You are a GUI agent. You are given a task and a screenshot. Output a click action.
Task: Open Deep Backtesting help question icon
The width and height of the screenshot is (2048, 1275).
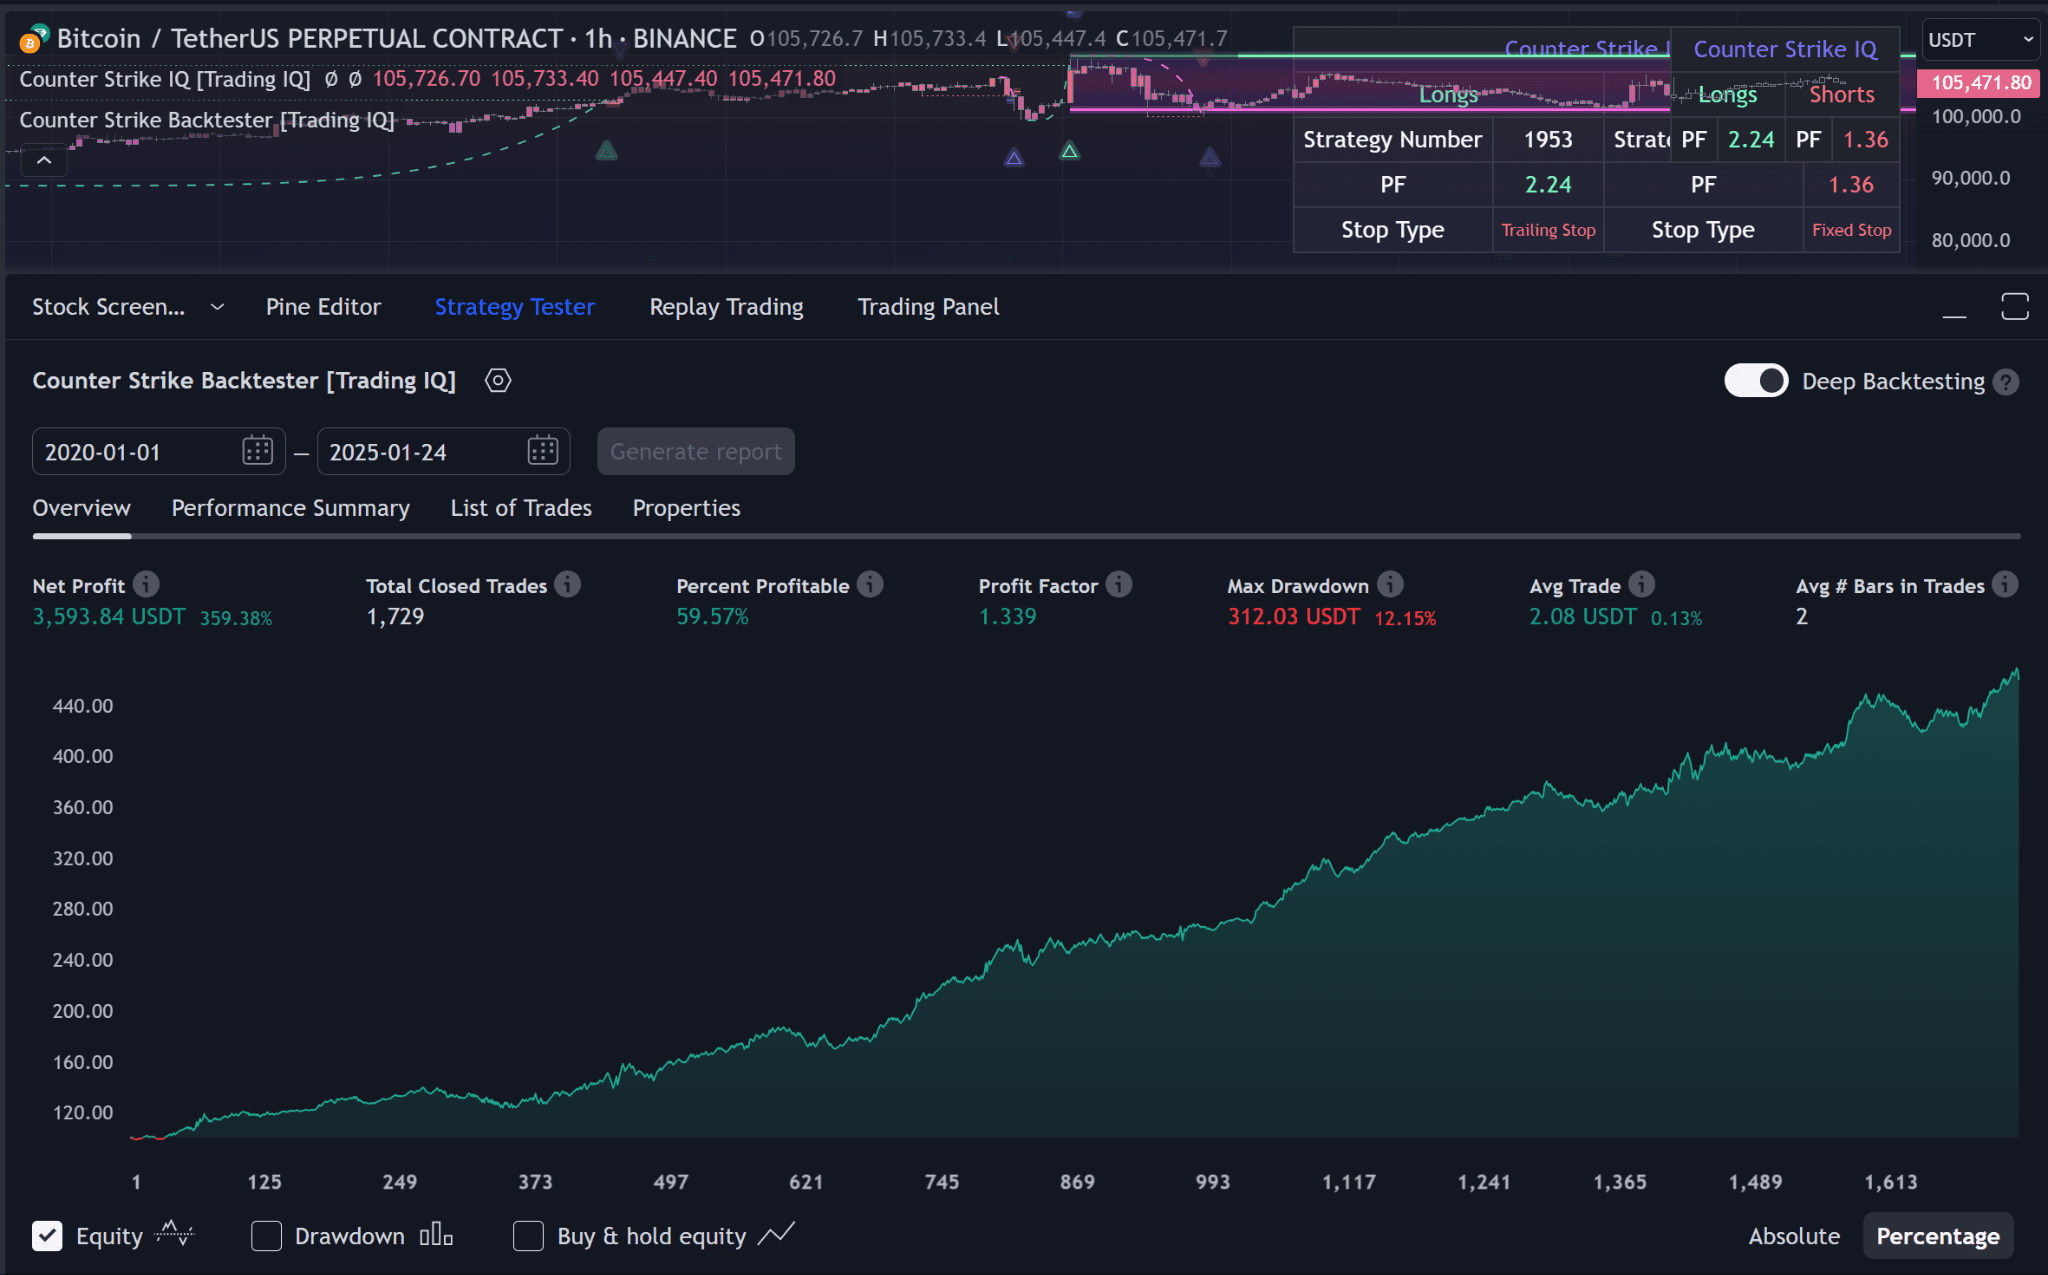coord(2006,382)
